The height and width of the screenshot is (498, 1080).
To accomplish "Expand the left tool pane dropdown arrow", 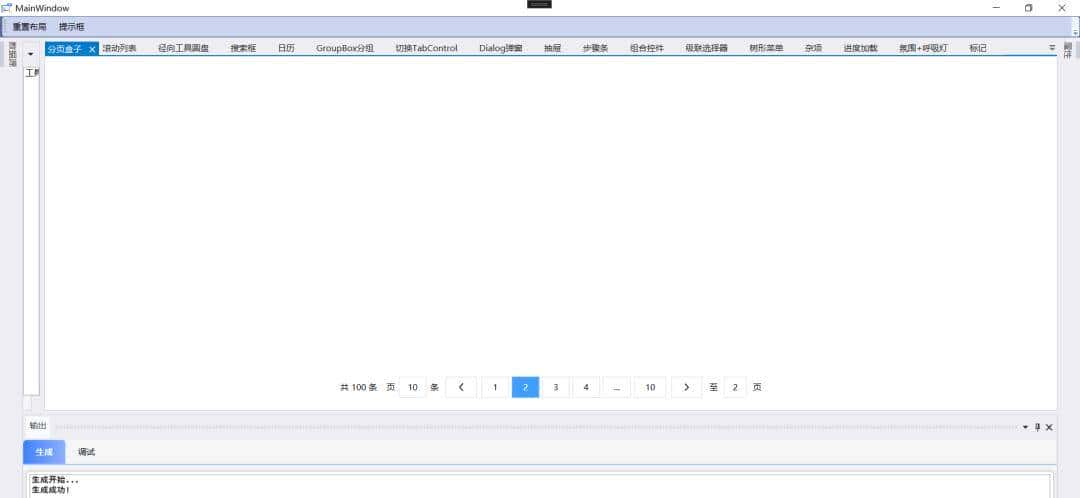I will tap(30, 54).
